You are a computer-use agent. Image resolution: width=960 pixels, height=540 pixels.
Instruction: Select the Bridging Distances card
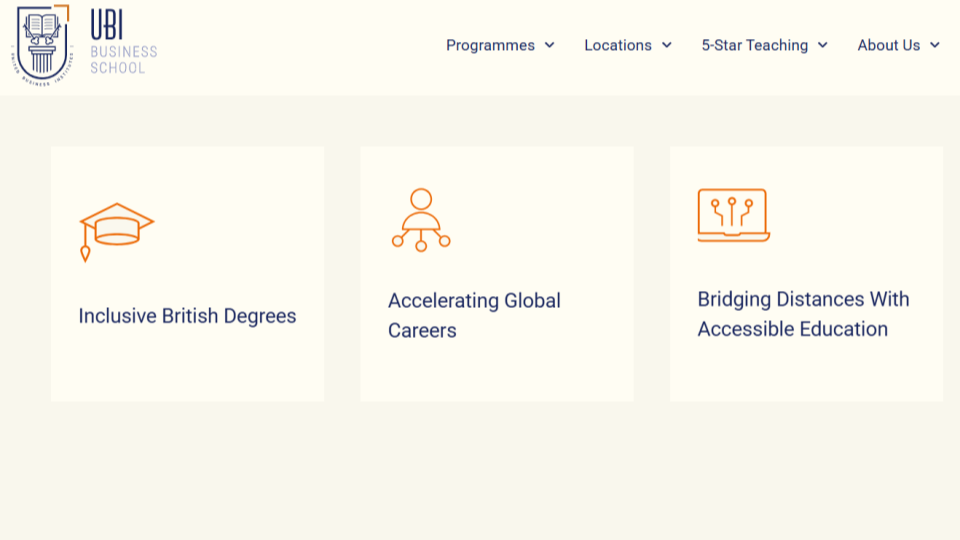pyautogui.click(x=806, y=274)
